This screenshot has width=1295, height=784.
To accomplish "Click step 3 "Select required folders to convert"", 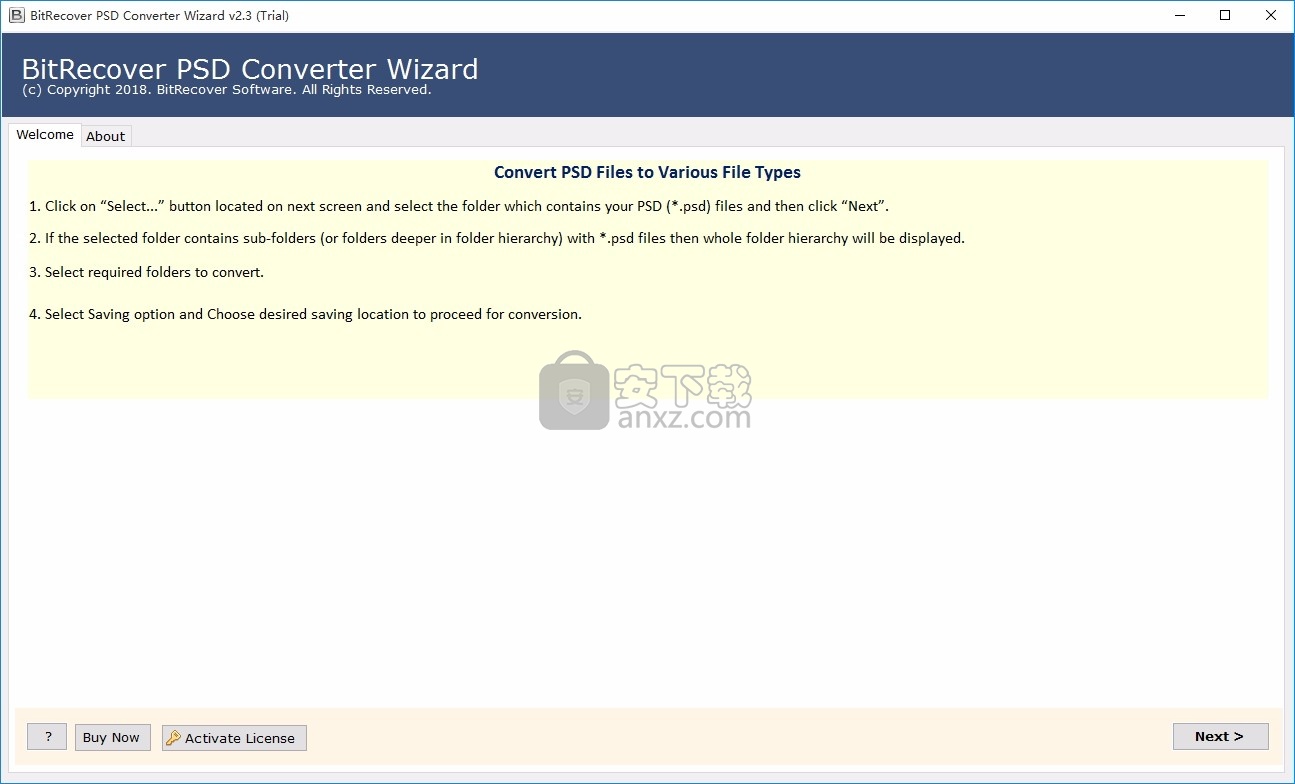I will 147,272.
